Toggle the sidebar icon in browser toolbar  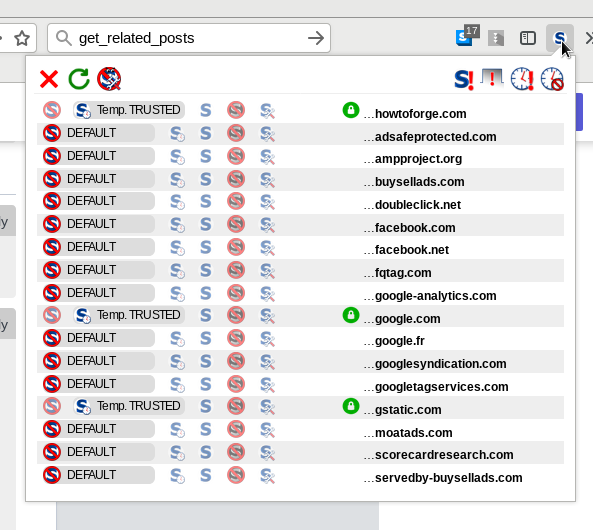(x=528, y=38)
